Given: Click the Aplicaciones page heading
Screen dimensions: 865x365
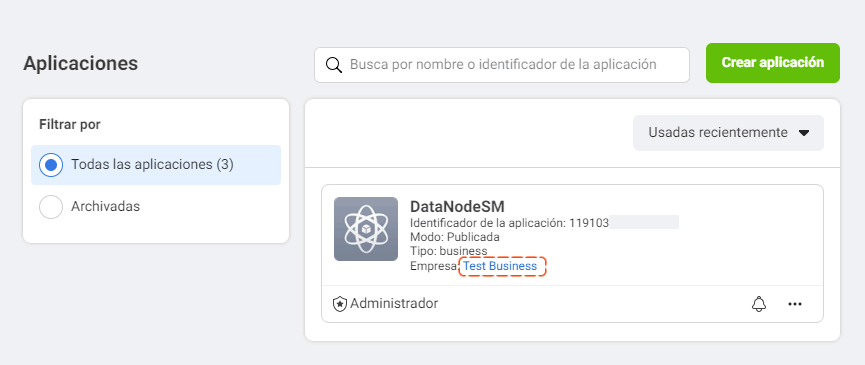Looking at the screenshot, I should pos(81,63).
